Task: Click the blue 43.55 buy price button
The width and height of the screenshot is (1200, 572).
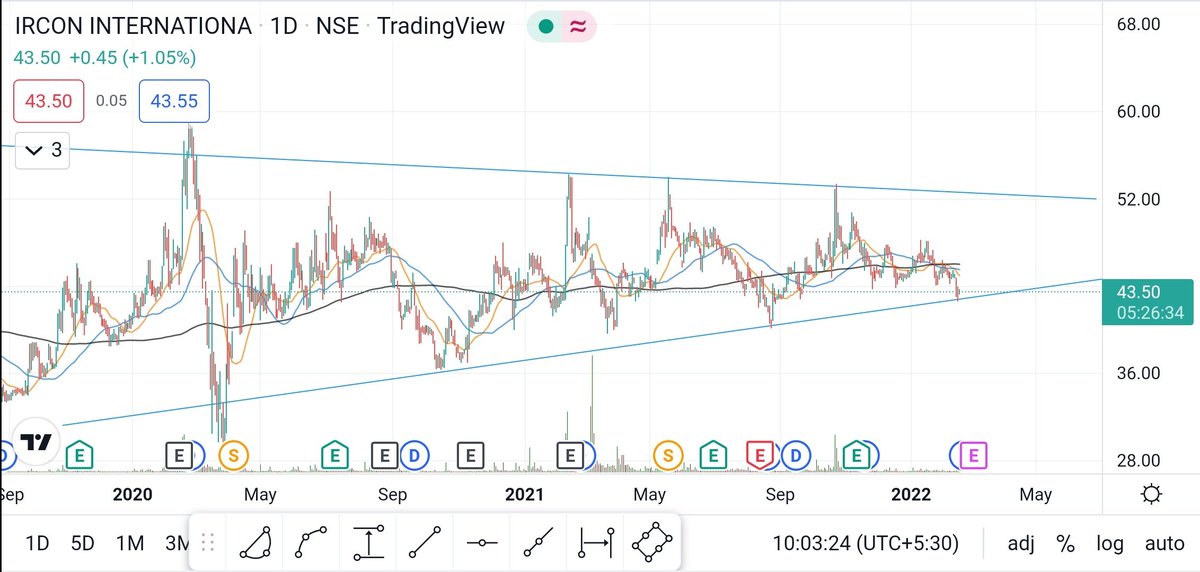Action: 173,100
